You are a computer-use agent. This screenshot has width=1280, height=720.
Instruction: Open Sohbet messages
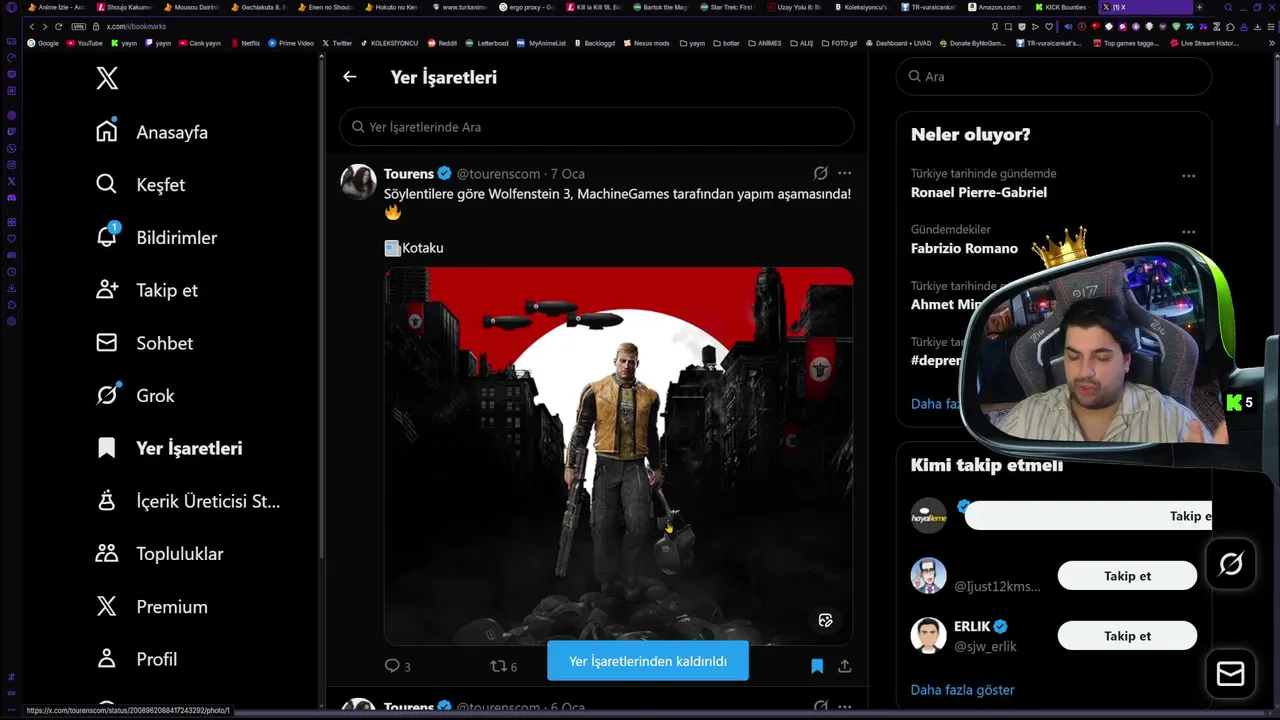click(x=144, y=343)
